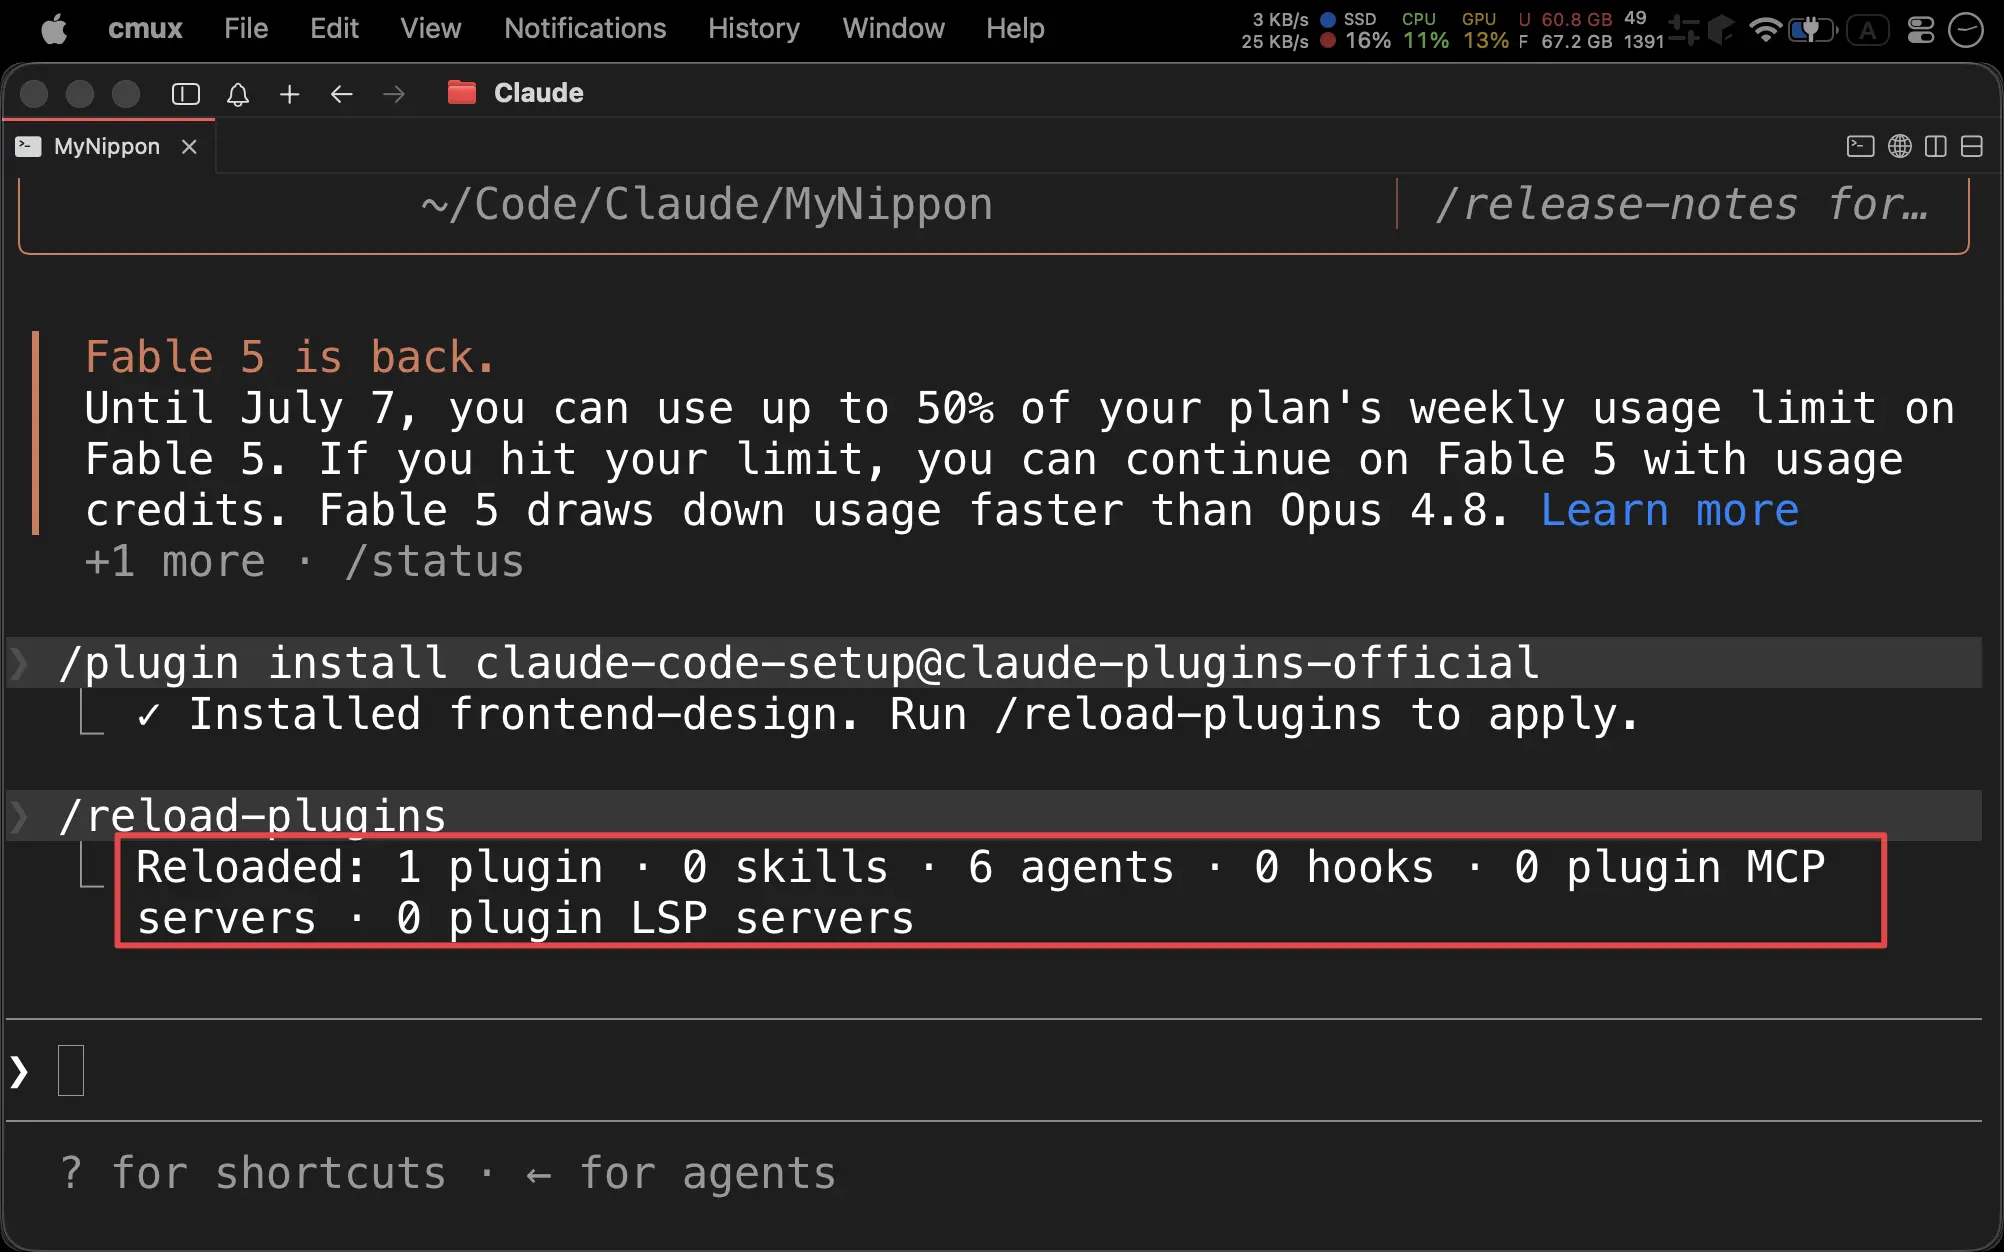
Task: Go back with left arrow
Action: pos(342,94)
